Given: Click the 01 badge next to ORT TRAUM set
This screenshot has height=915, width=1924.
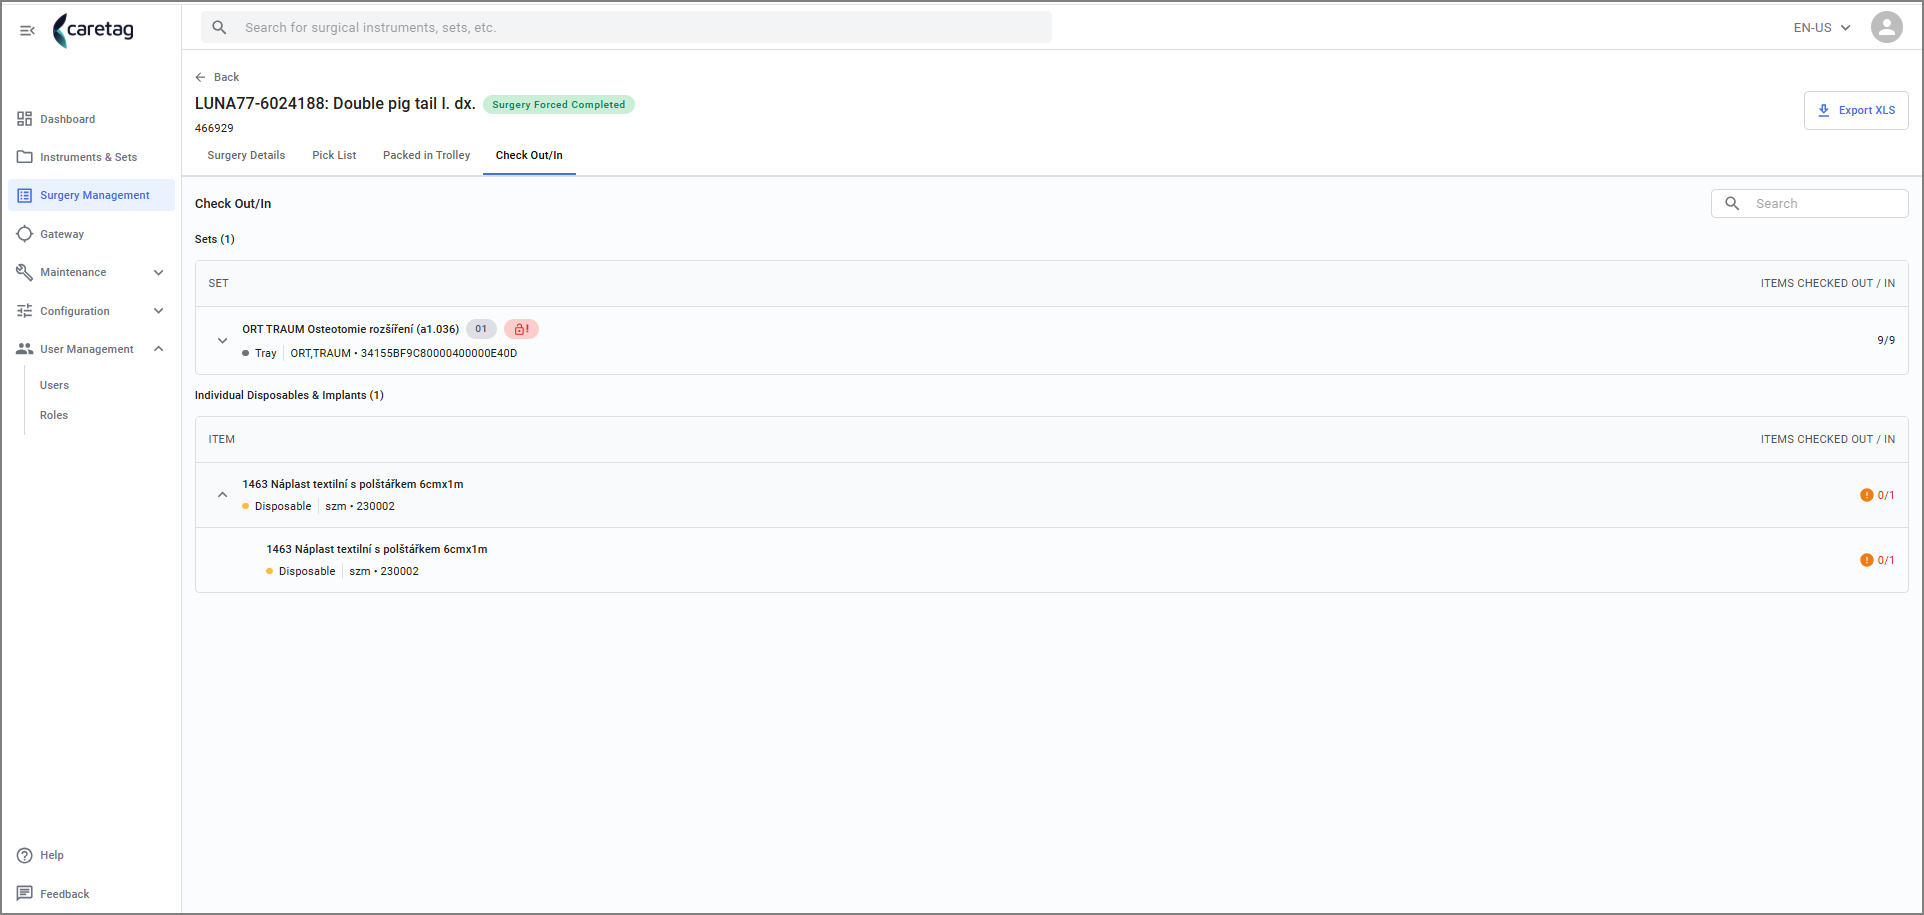Looking at the screenshot, I should (x=481, y=329).
